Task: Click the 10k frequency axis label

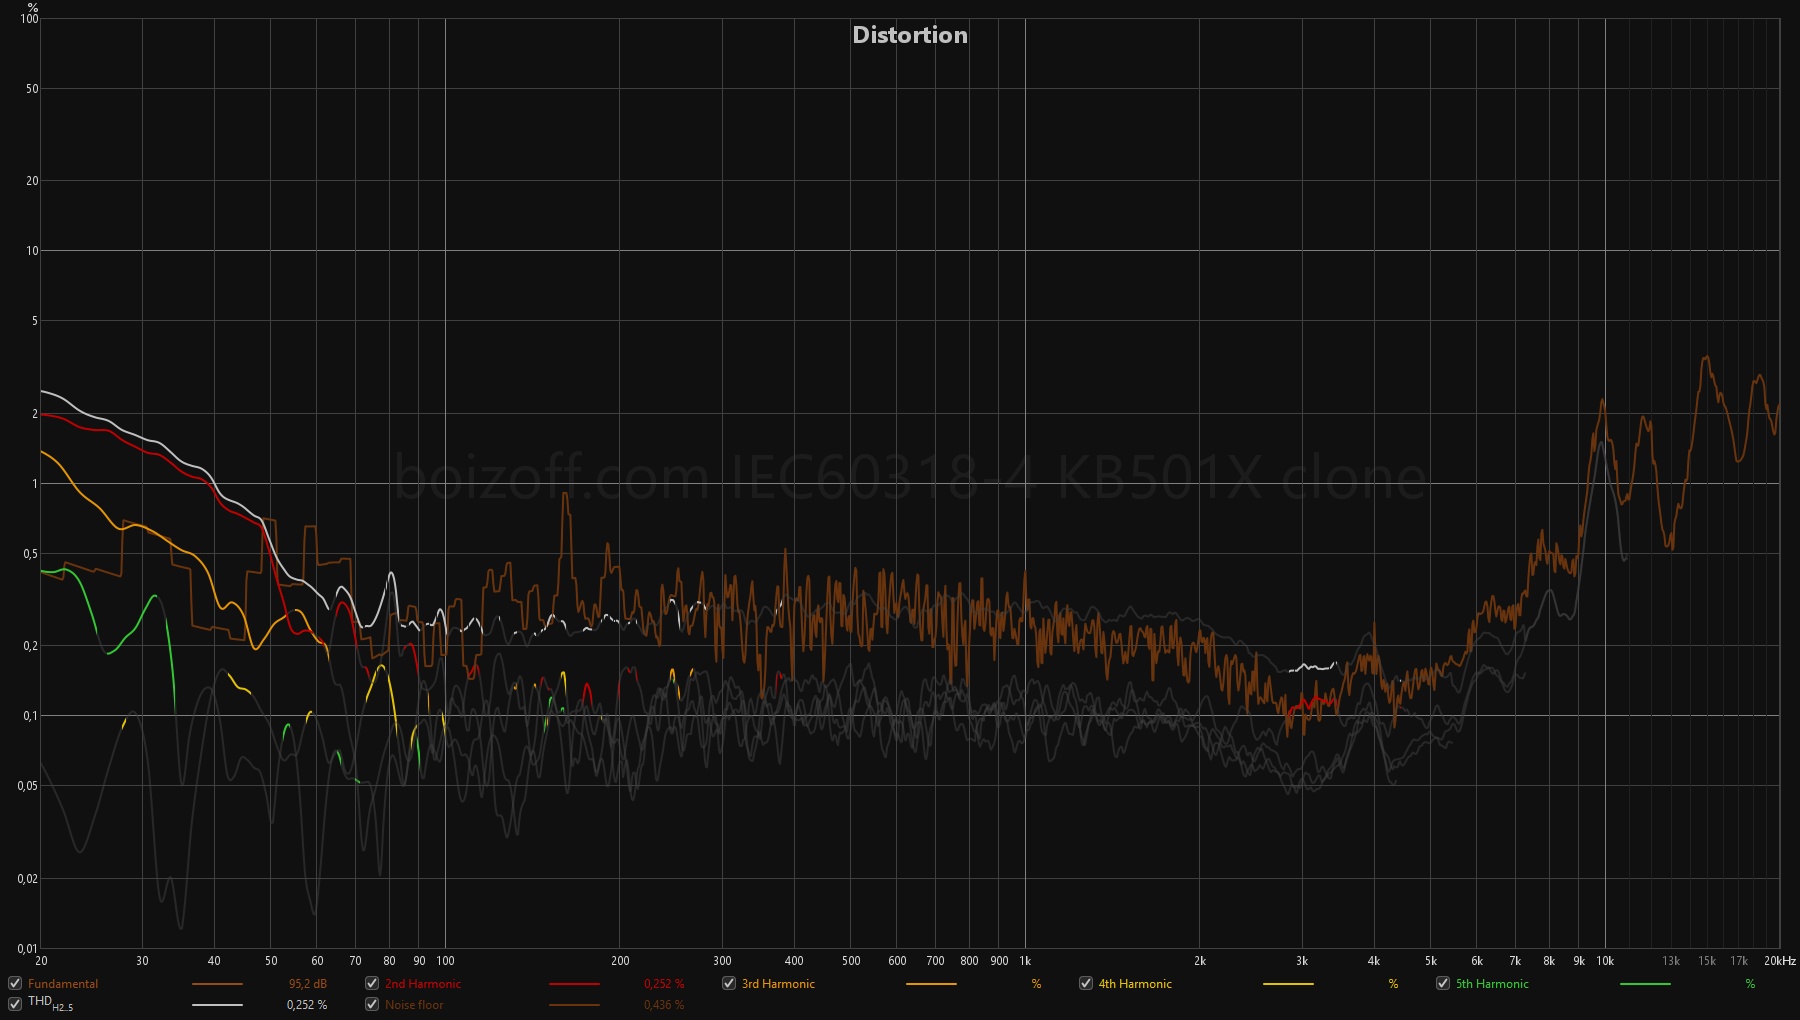Action: click(x=1605, y=961)
